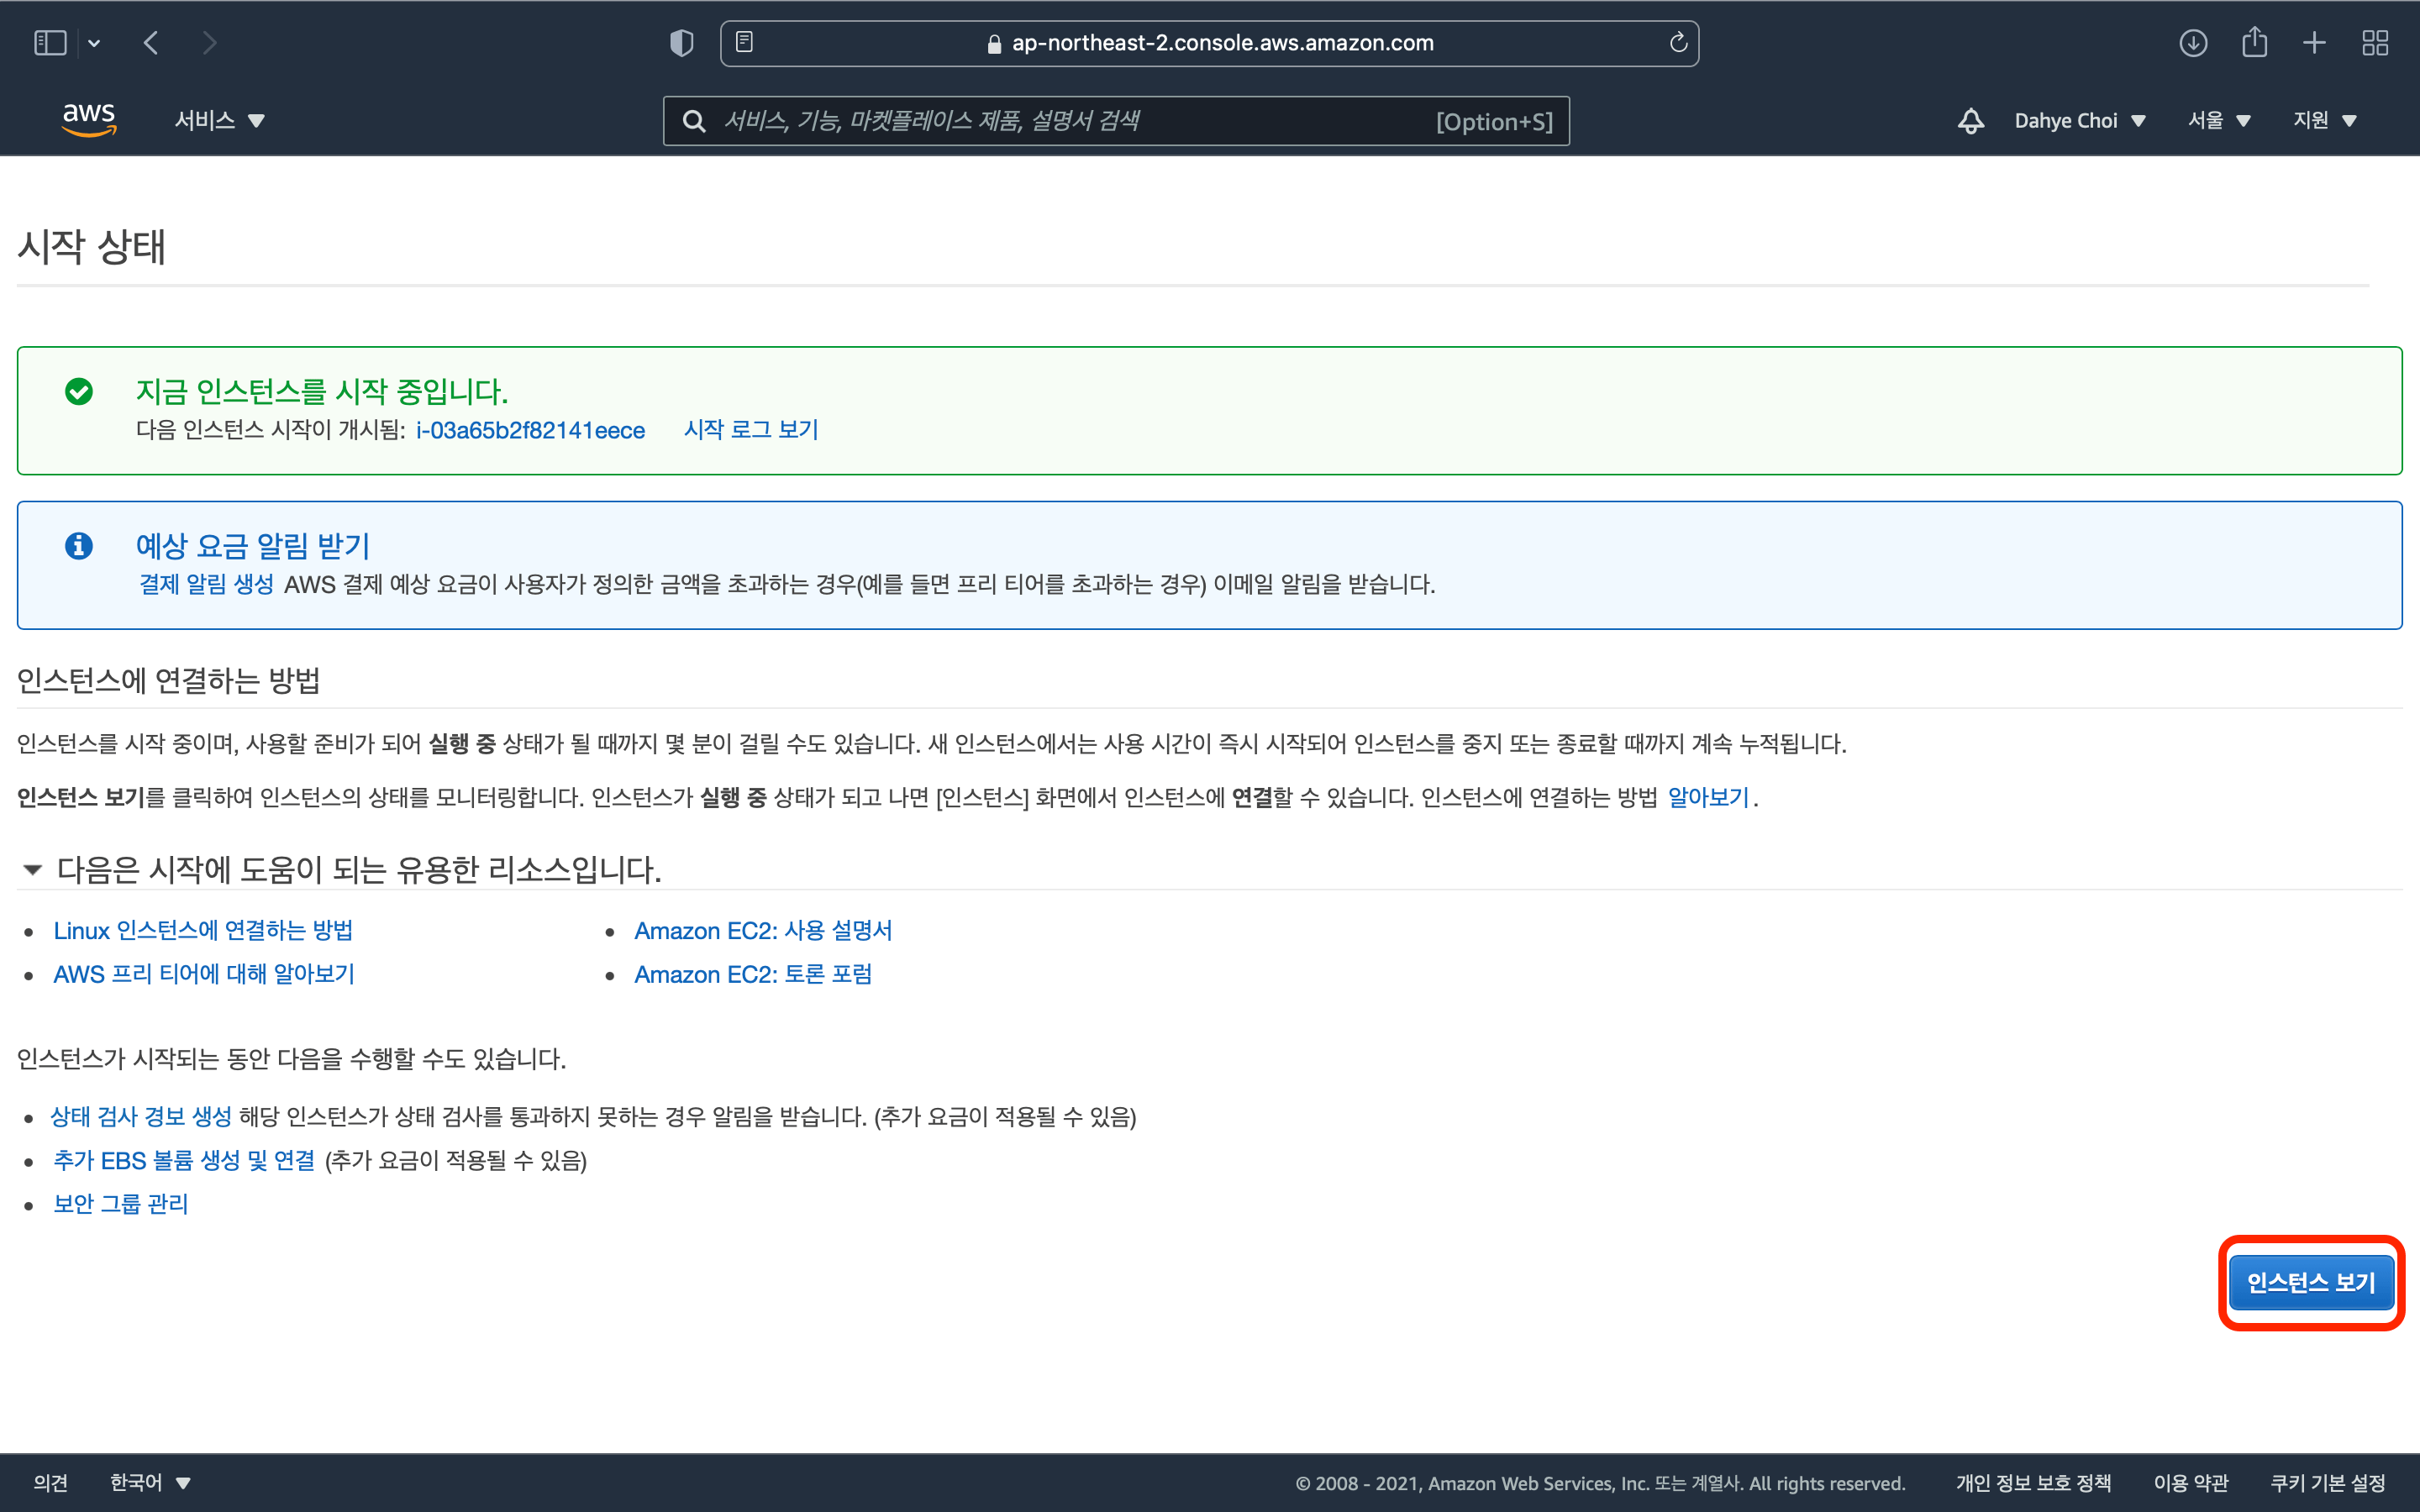Click 추가 EBS 볼륨 생성 및 연결 link
The height and width of the screenshot is (1512, 2420).
[x=184, y=1160]
